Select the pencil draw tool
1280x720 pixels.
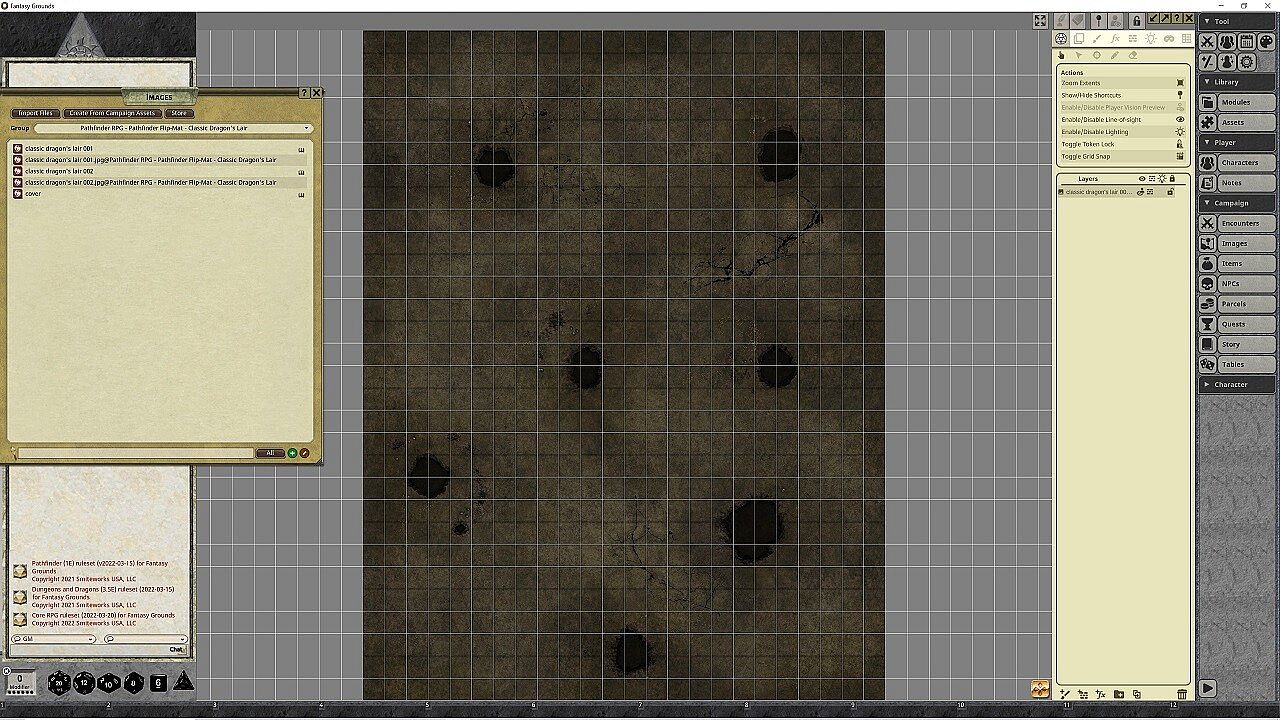pyautogui.click(x=1115, y=56)
